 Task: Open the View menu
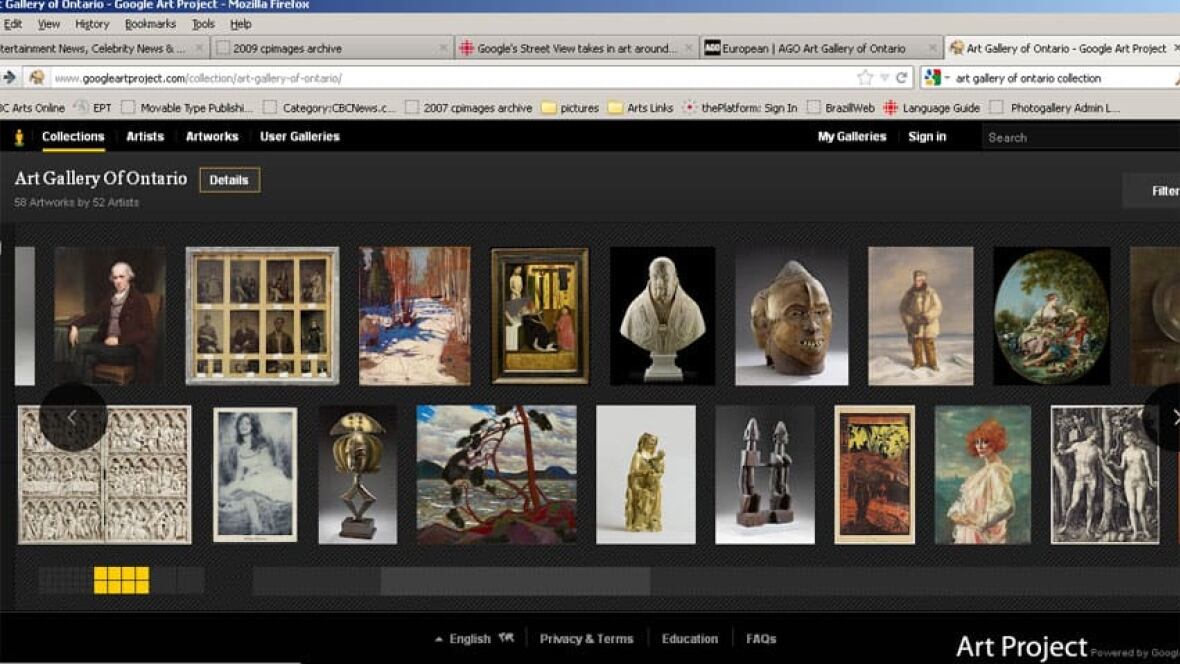click(49, 24)
